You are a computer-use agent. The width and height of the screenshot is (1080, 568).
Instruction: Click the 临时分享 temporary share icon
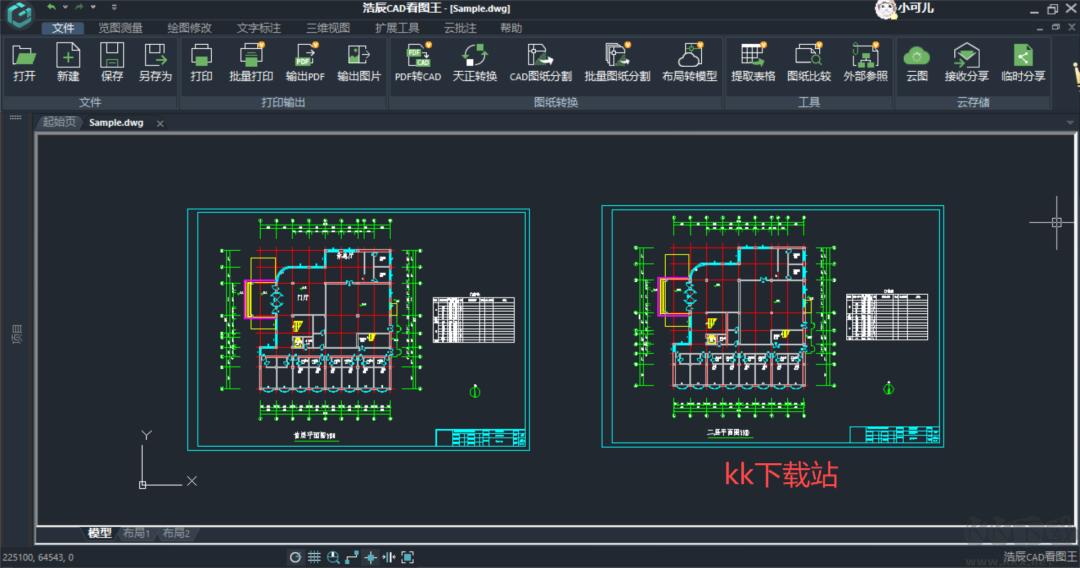click(x=1022, y=62)
